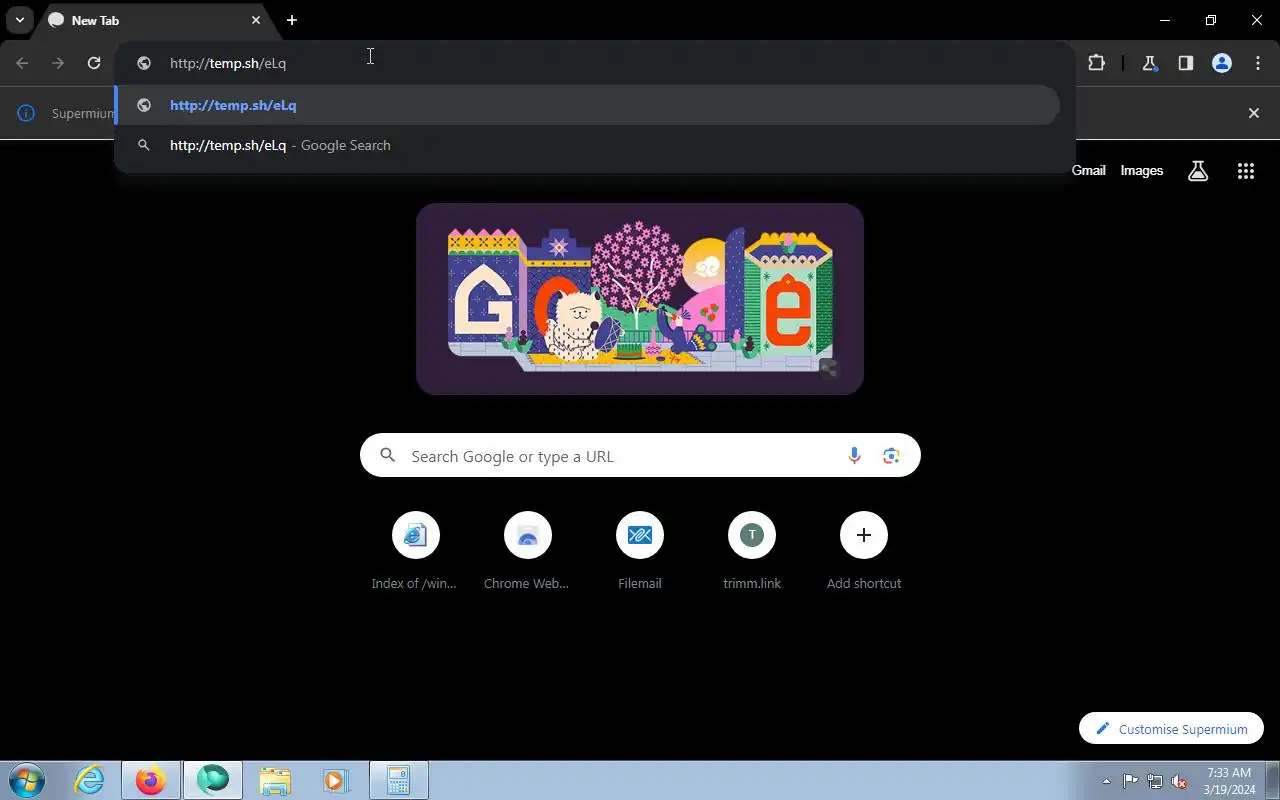Toggle the side panel button

1185,63
